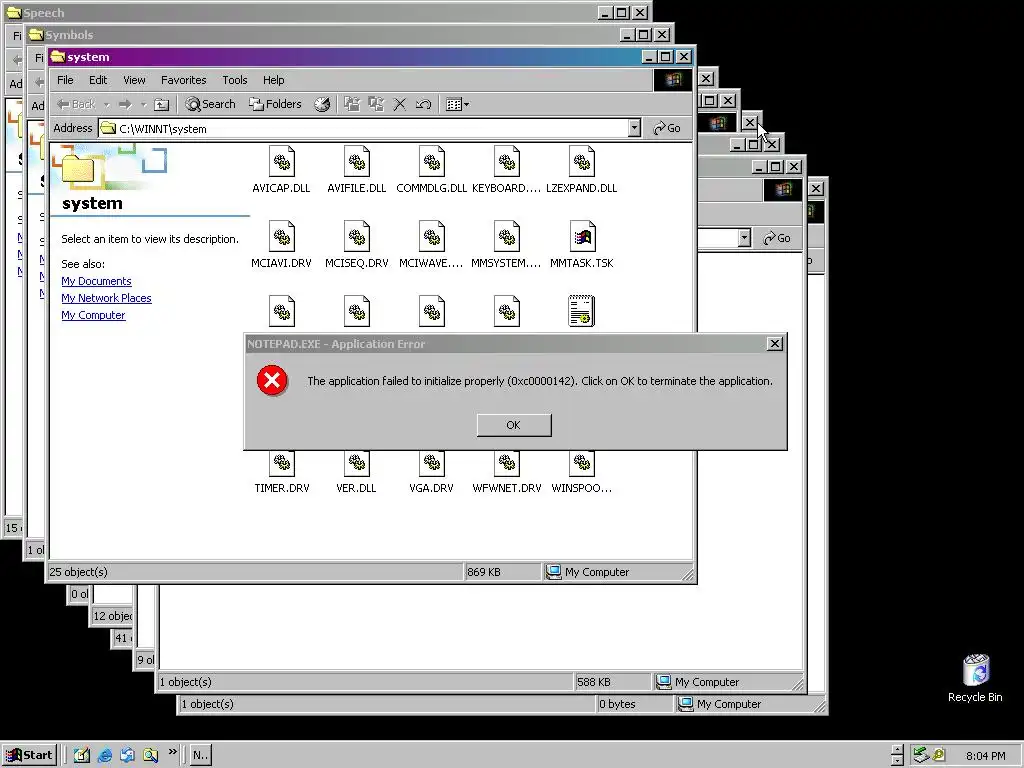Expand the Address dropdown in the background window

click(744, 238)
